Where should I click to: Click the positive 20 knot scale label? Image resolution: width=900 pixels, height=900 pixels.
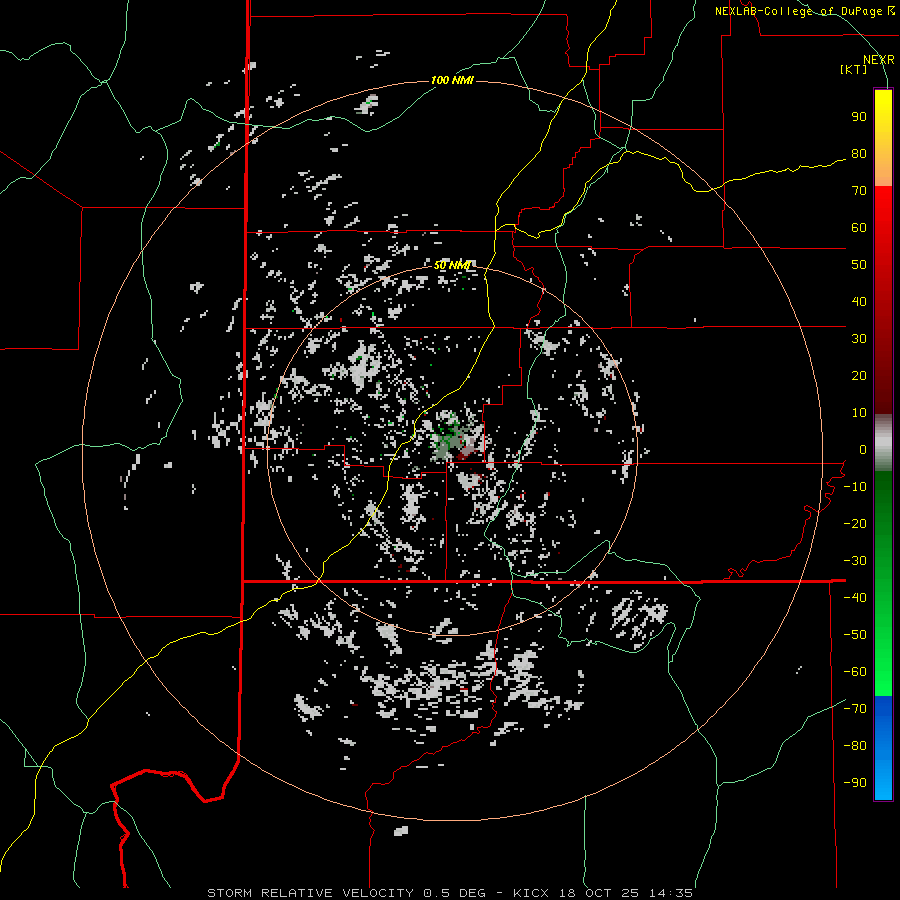(x=859, y=376)
